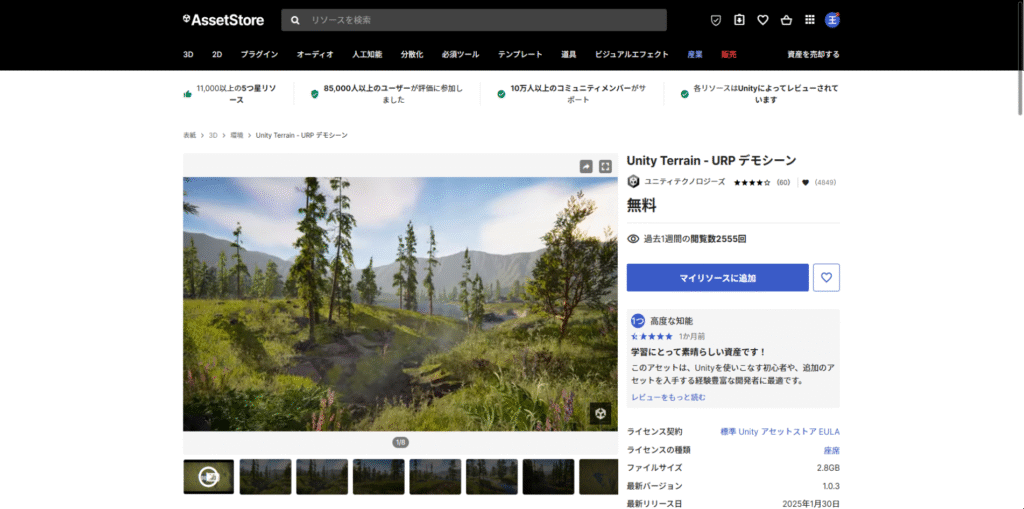The width and height of the screenshot is (1024, 509).
Task: Open My Assets download icon in header
Action: point(739,20)
